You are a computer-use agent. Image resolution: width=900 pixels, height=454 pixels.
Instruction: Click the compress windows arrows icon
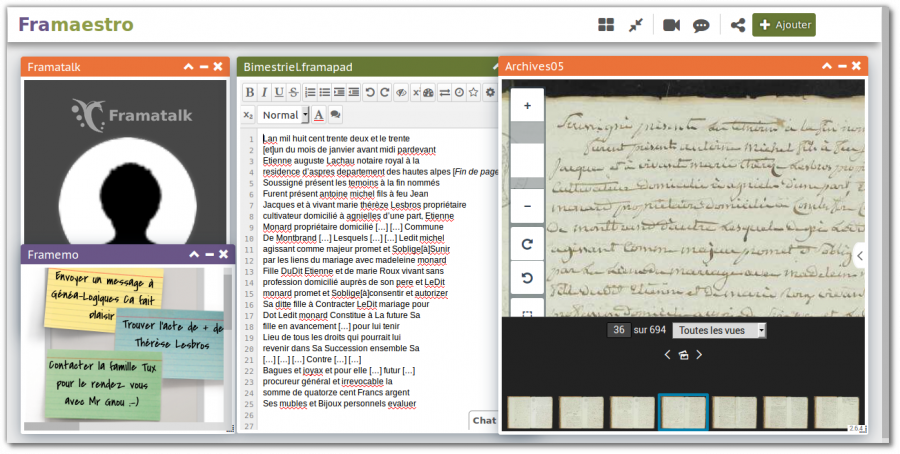636,25
